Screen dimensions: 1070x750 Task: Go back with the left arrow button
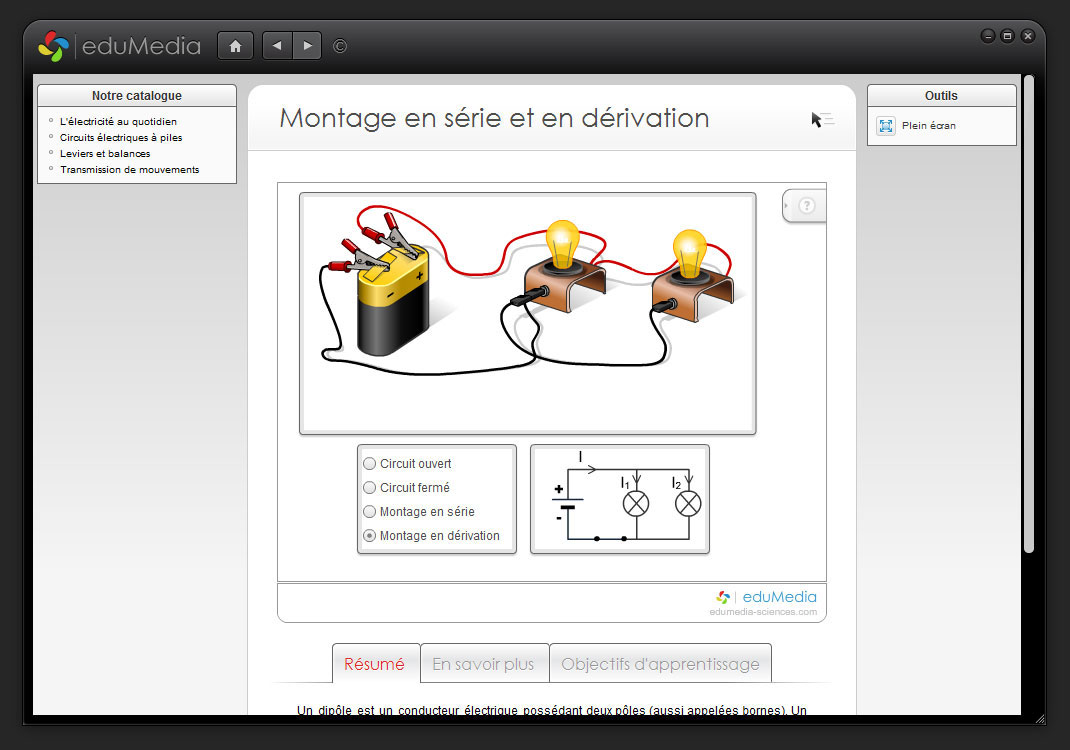tap(277, 46)
